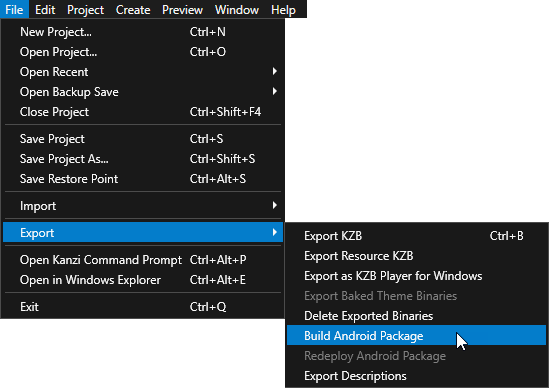Open the Project menu
The height and width of the screenshot is (388, 549).
coord(85,9)
